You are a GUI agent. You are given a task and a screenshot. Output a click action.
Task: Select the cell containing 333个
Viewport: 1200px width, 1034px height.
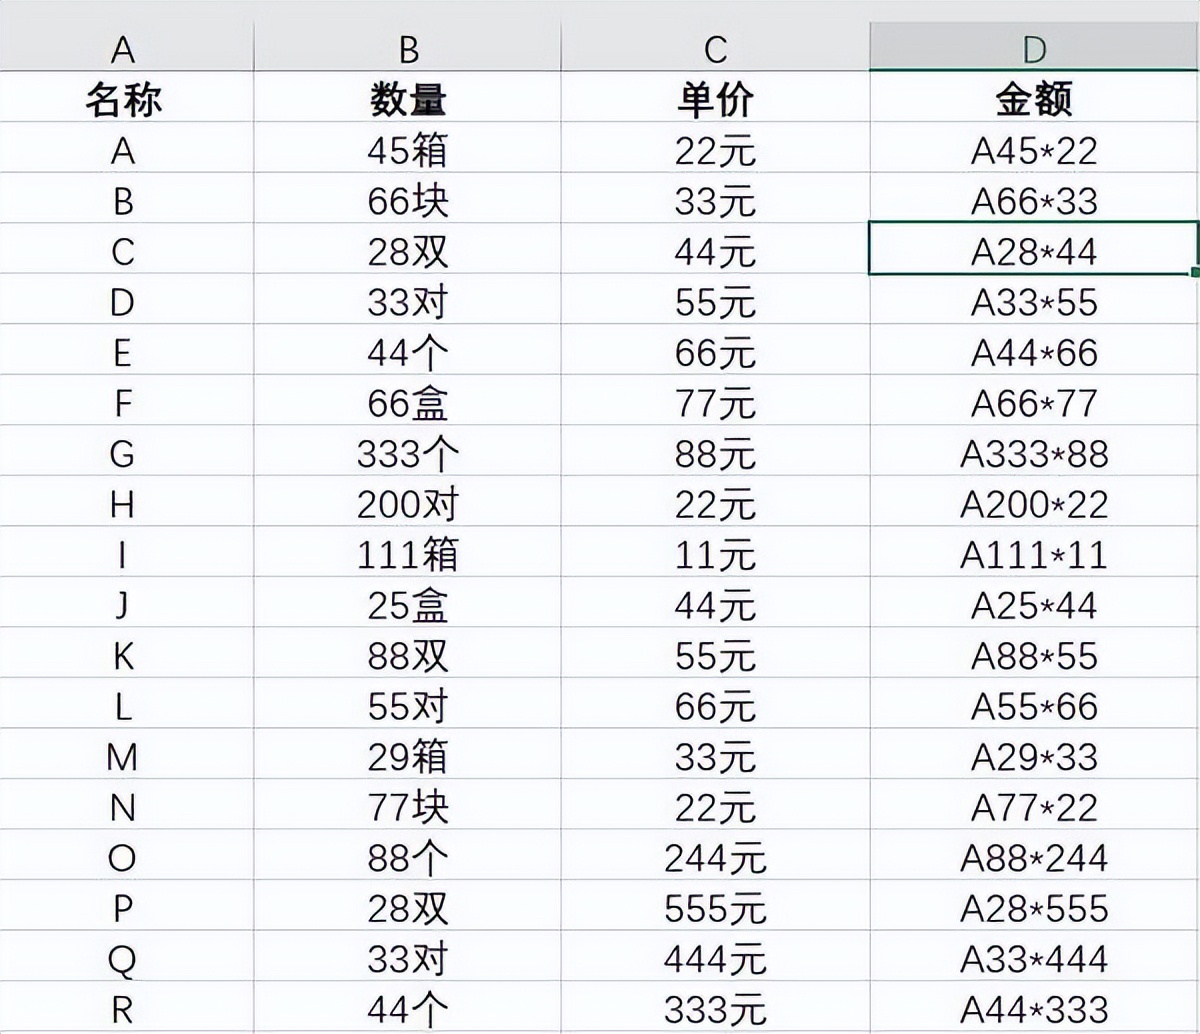click(x=407, y=453)
